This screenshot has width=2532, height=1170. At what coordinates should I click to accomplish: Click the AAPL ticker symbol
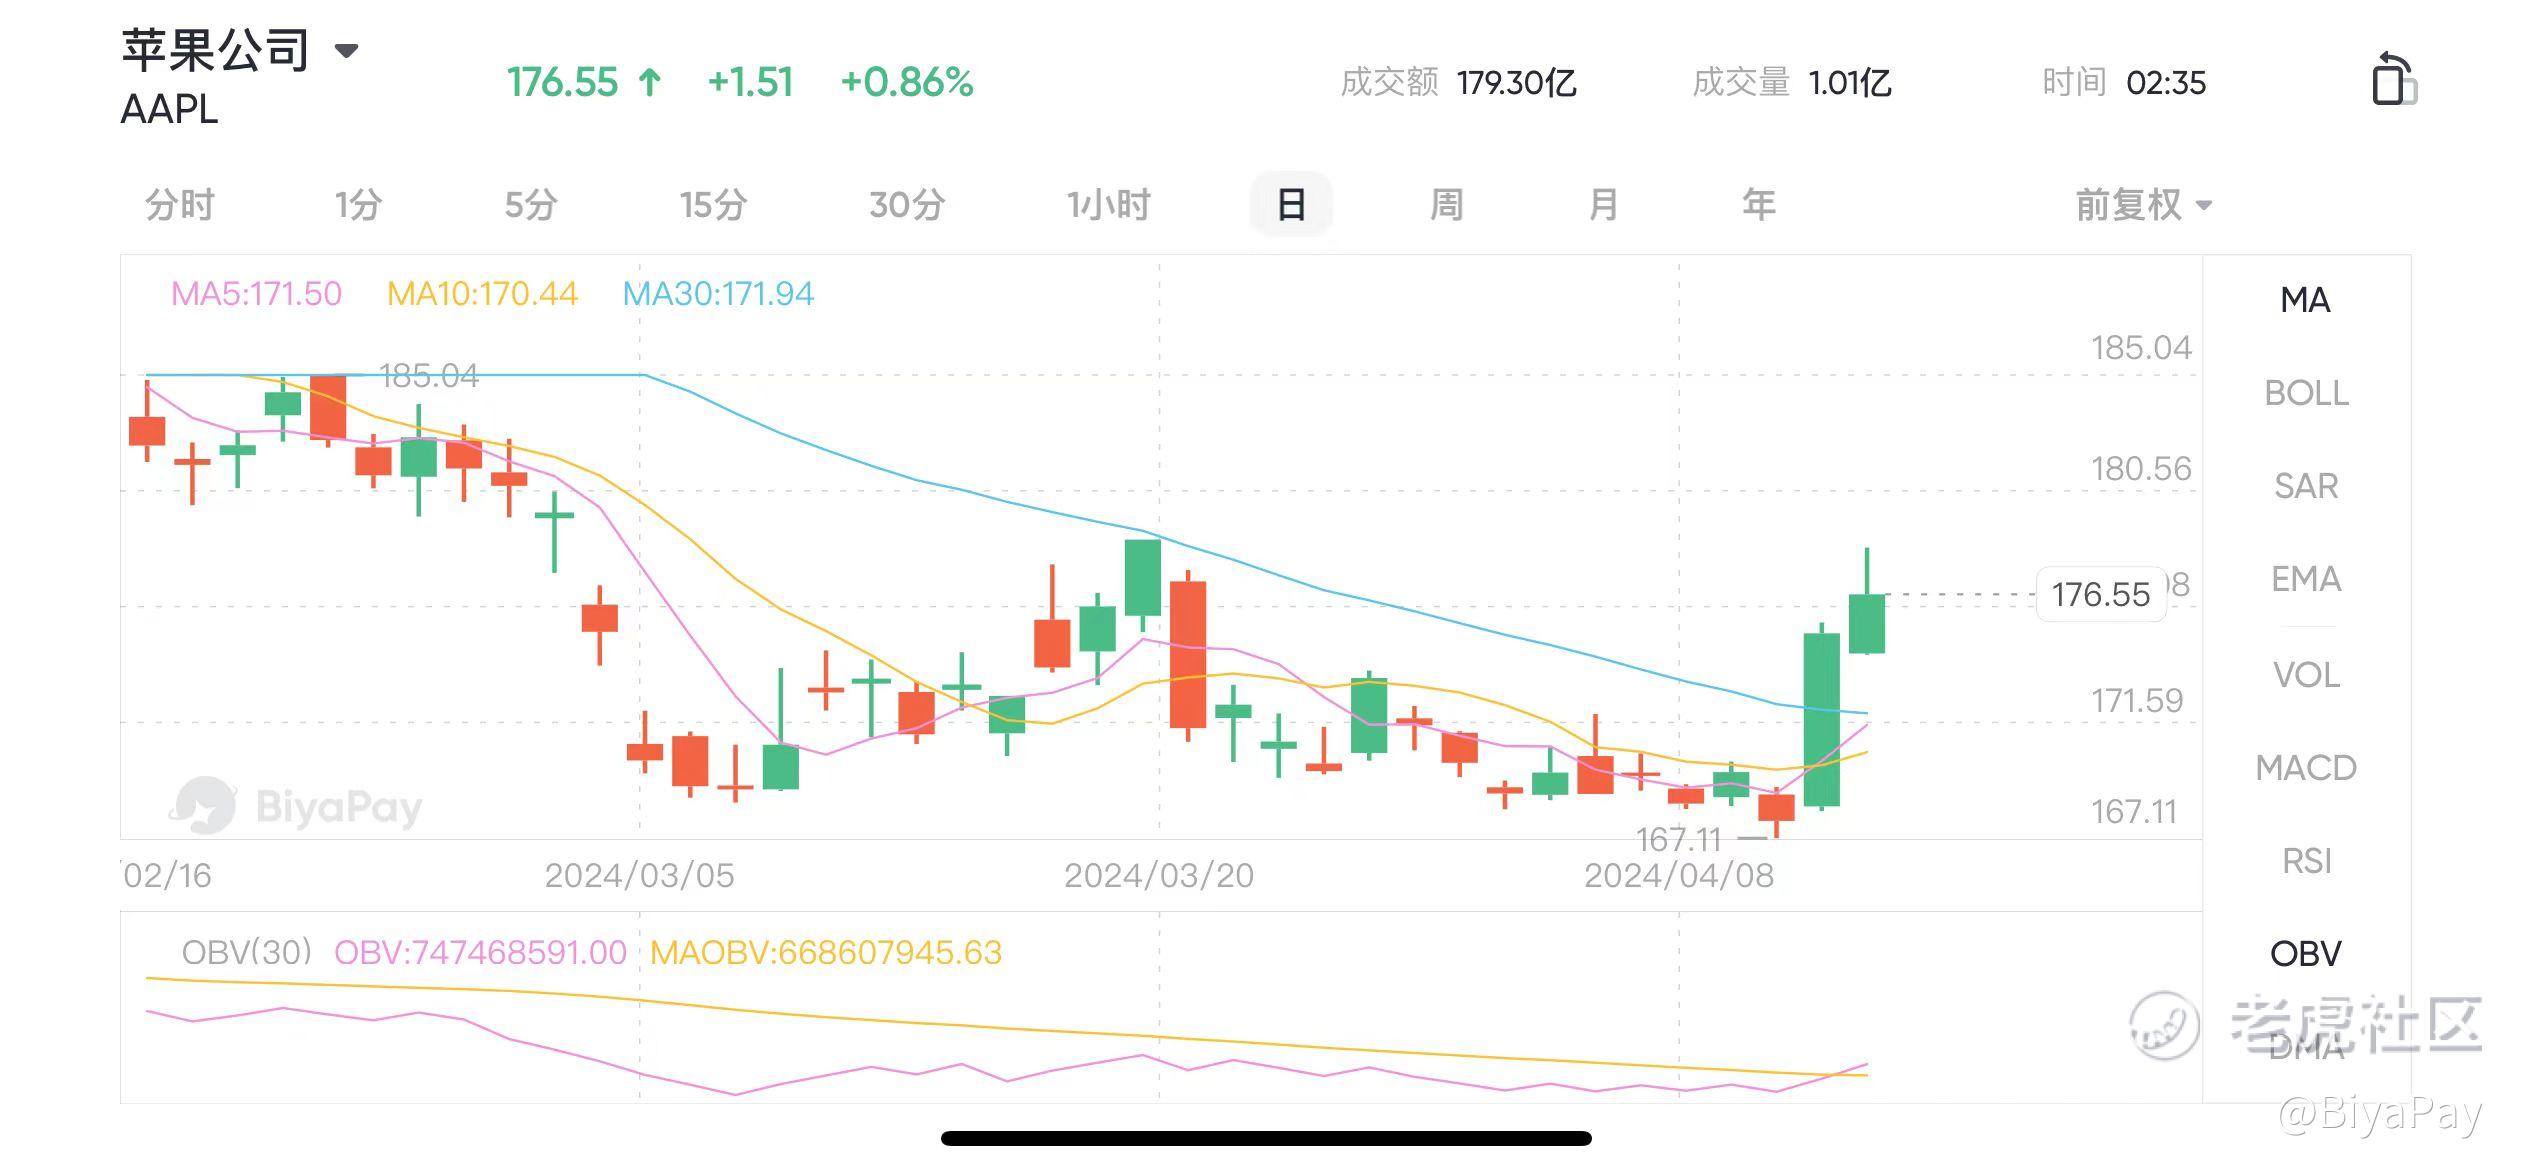point(169,109)
